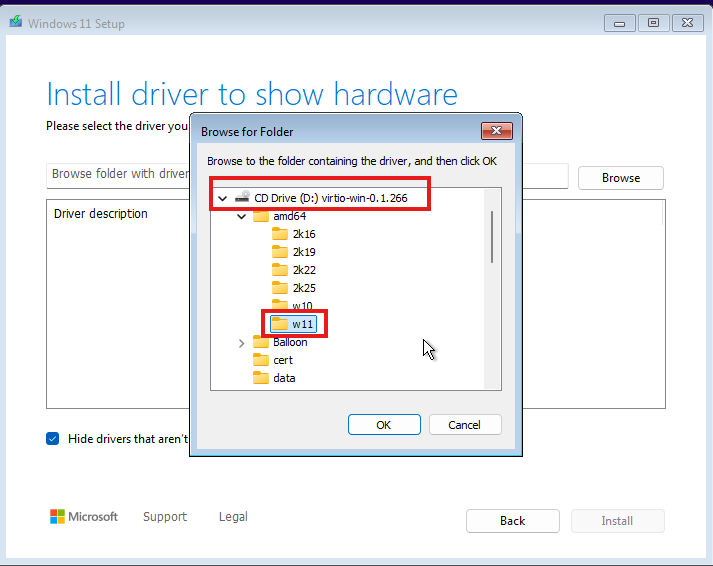Click the w11 folder icon
This screenshot has height=566, width=713.
tap(280, 324)
